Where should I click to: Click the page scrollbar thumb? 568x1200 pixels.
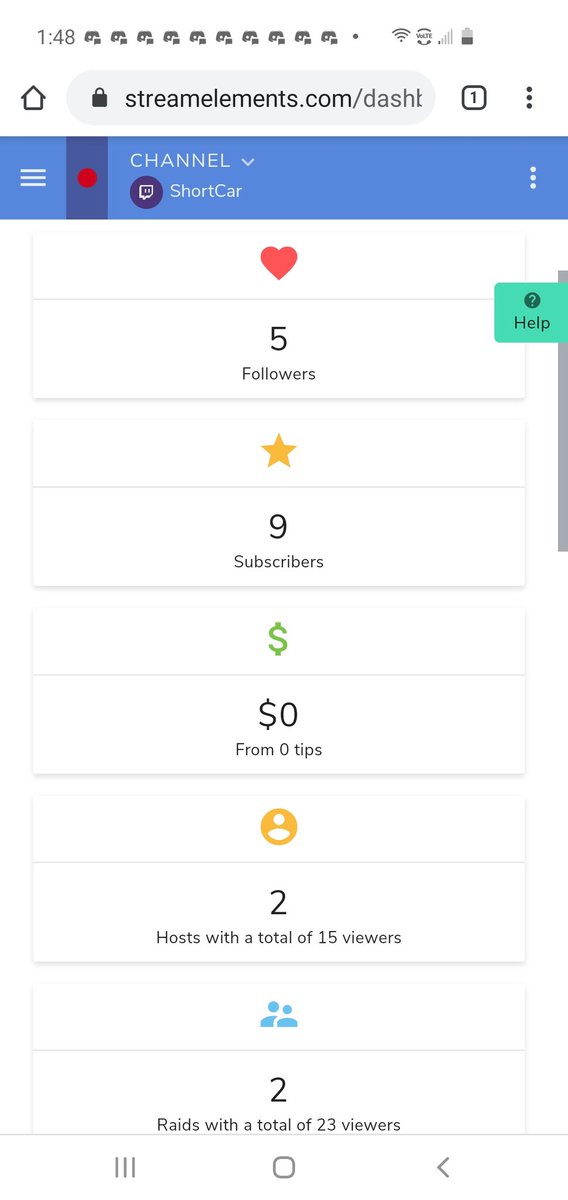(x=563, y=410)
